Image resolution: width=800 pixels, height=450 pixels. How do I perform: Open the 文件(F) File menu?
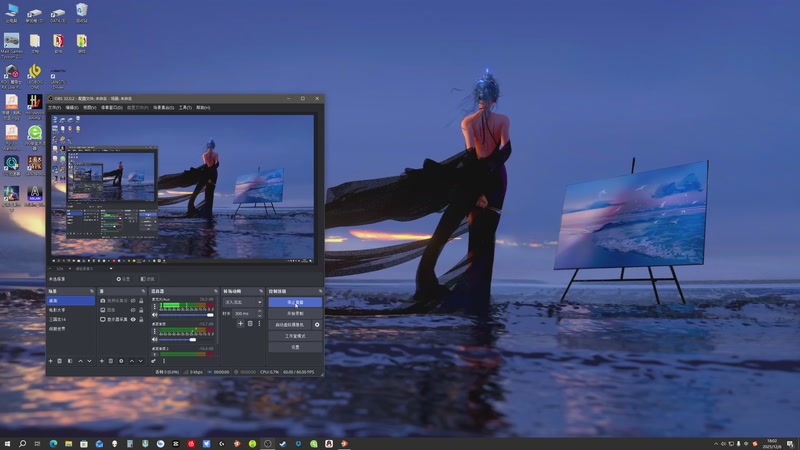click(55, 108)
